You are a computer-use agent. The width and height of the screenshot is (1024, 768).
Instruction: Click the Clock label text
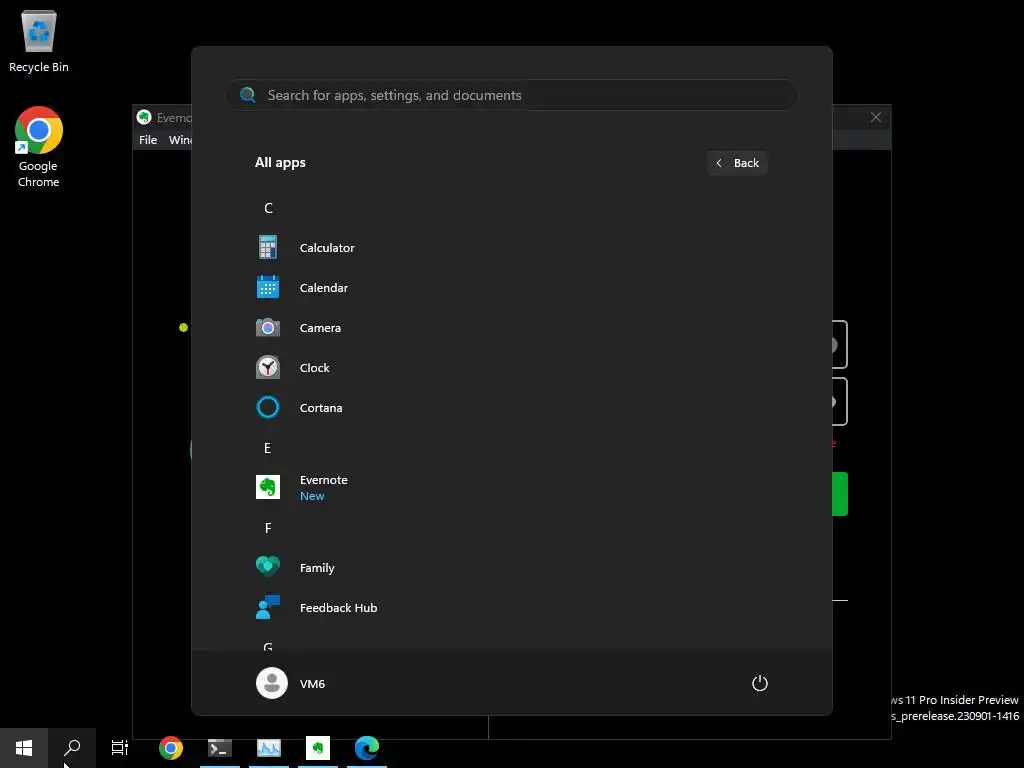[x=314, y=368]
